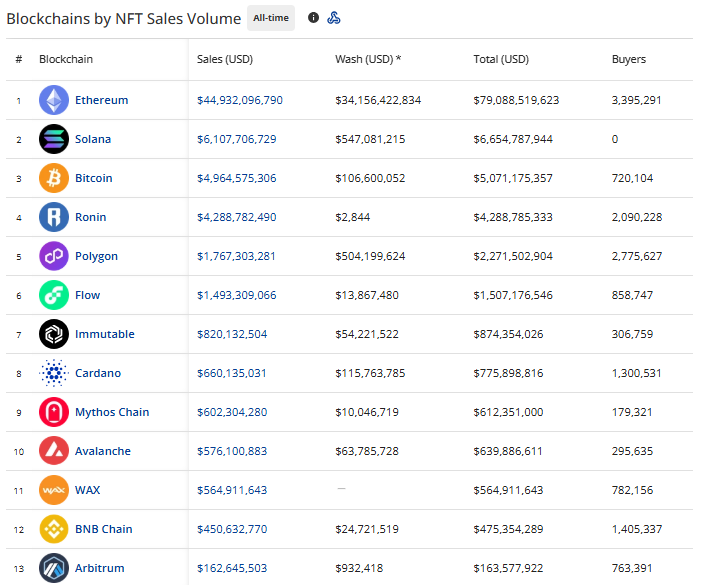
Task: Open the Flow blockchain link
Action: pos(88,295)
